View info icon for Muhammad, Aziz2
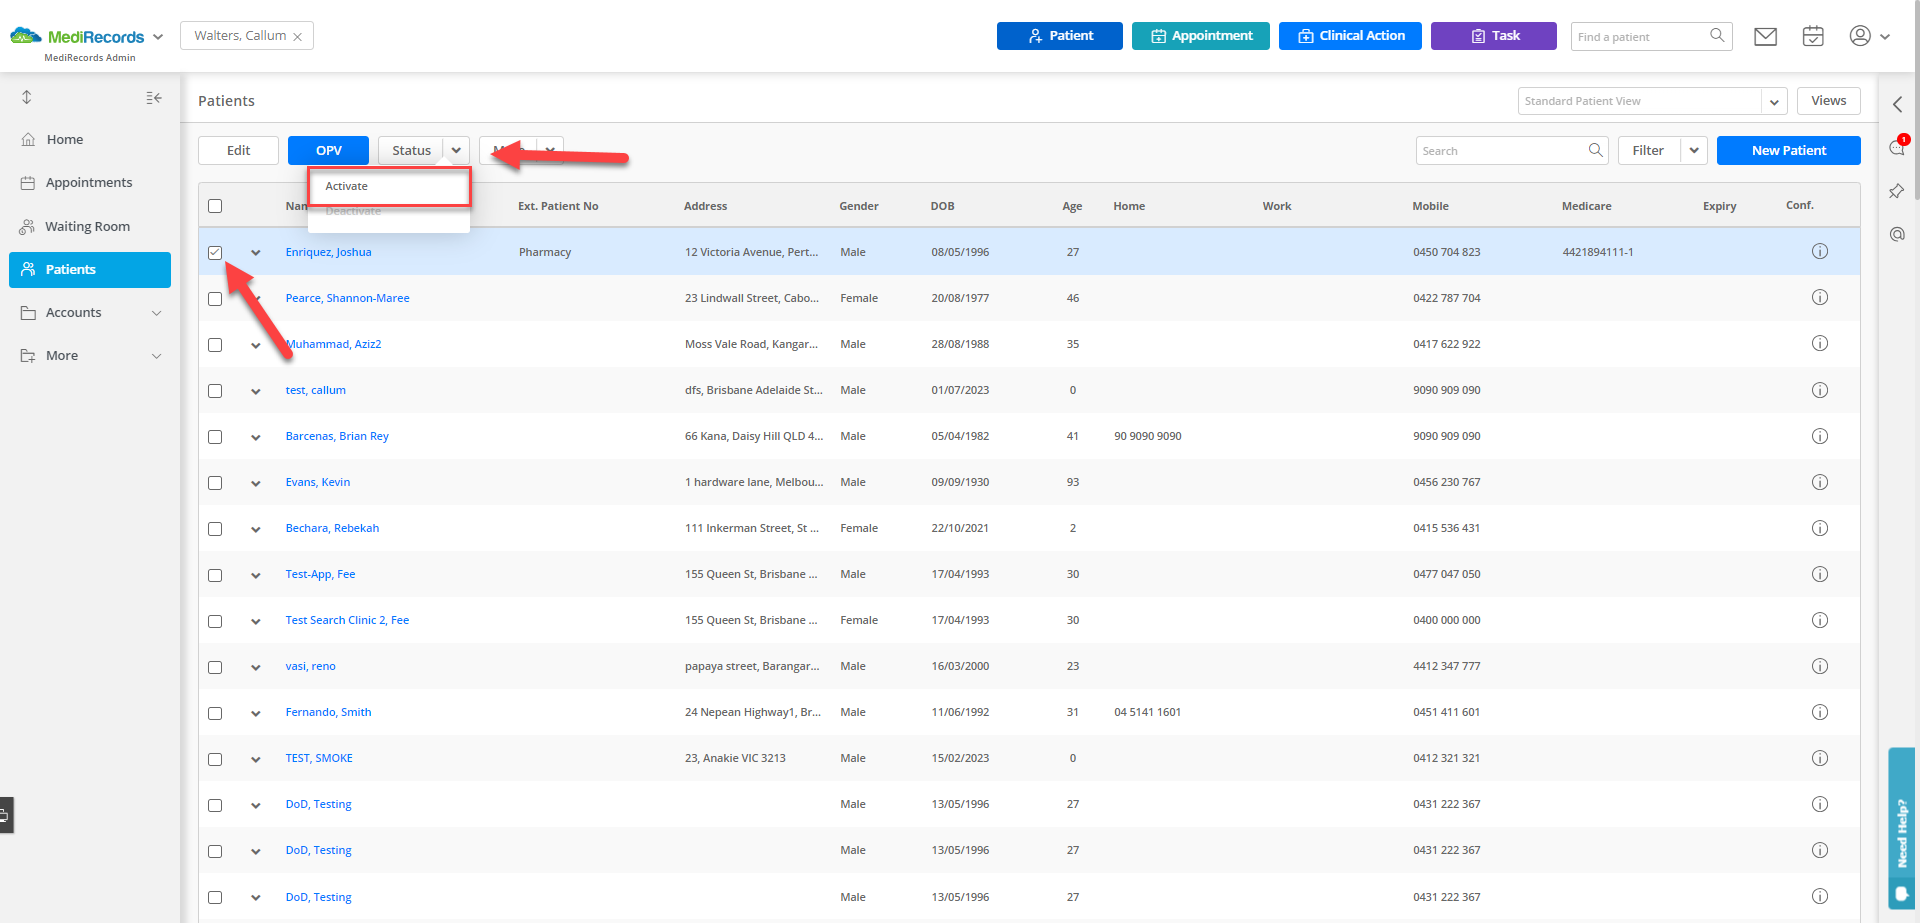1920x923 pixels. 1820,343
